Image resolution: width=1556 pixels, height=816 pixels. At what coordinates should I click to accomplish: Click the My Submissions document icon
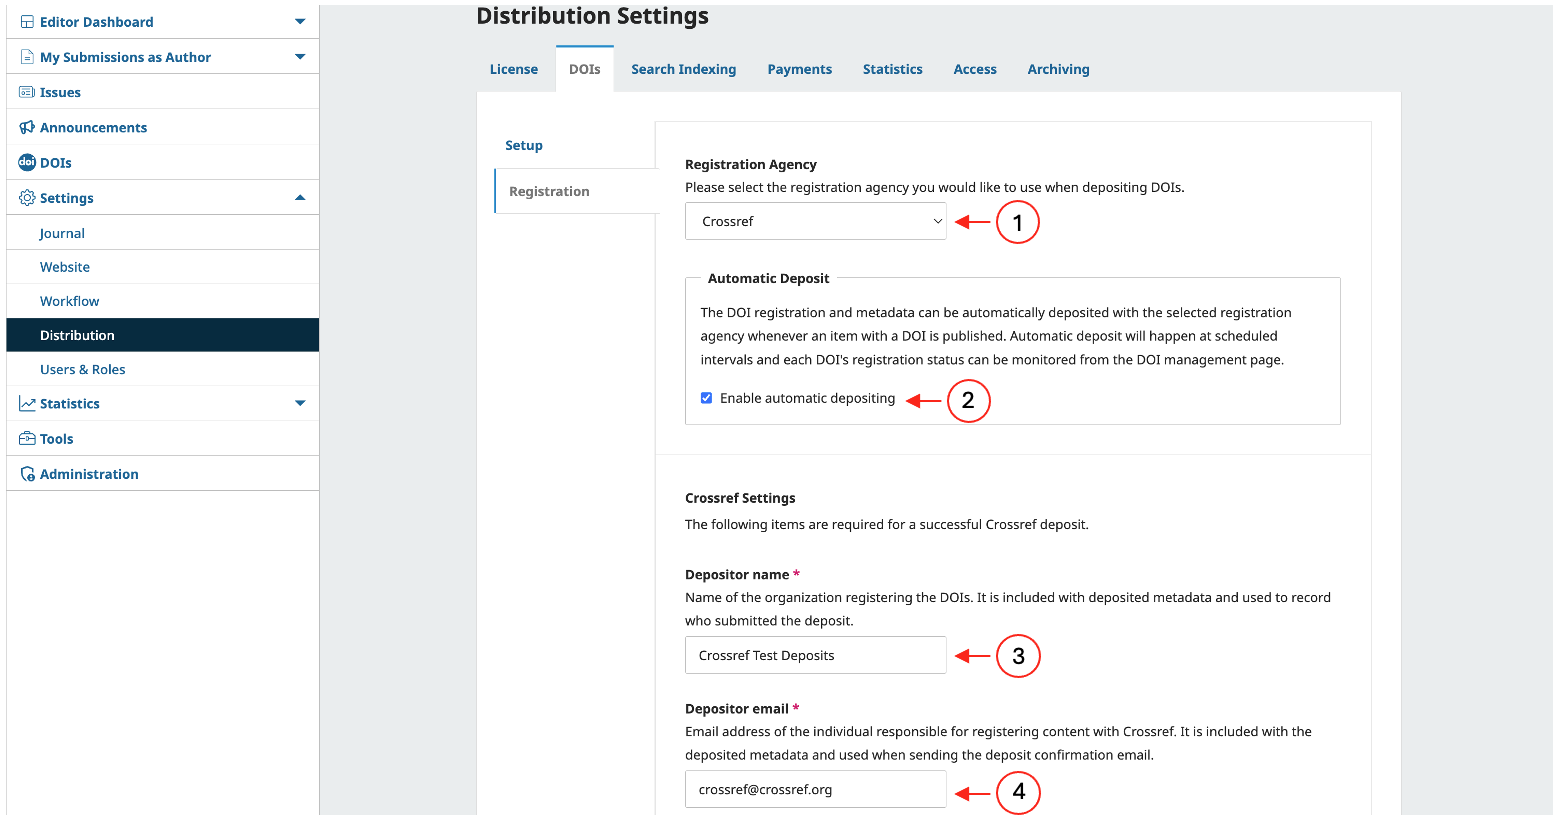27,57
